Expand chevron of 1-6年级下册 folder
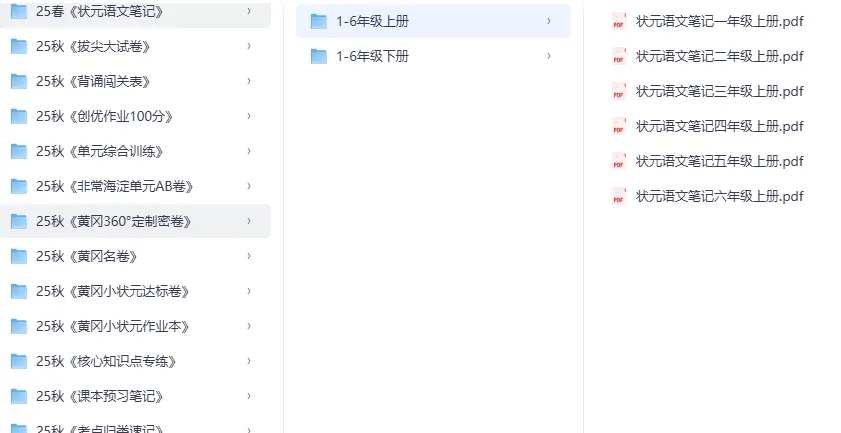 point(549,56)
